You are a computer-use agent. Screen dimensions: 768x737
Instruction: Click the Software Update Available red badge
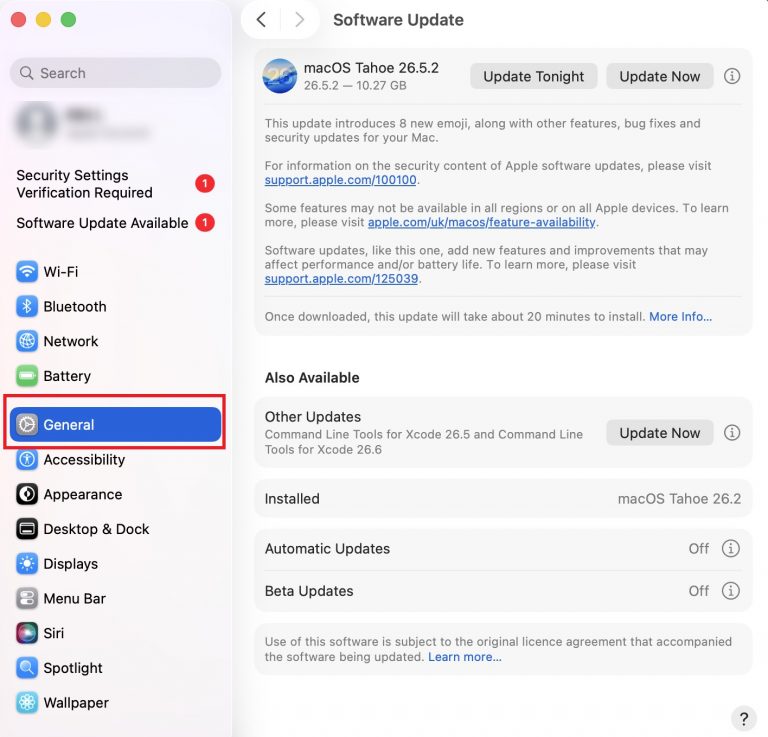point(205,222)
